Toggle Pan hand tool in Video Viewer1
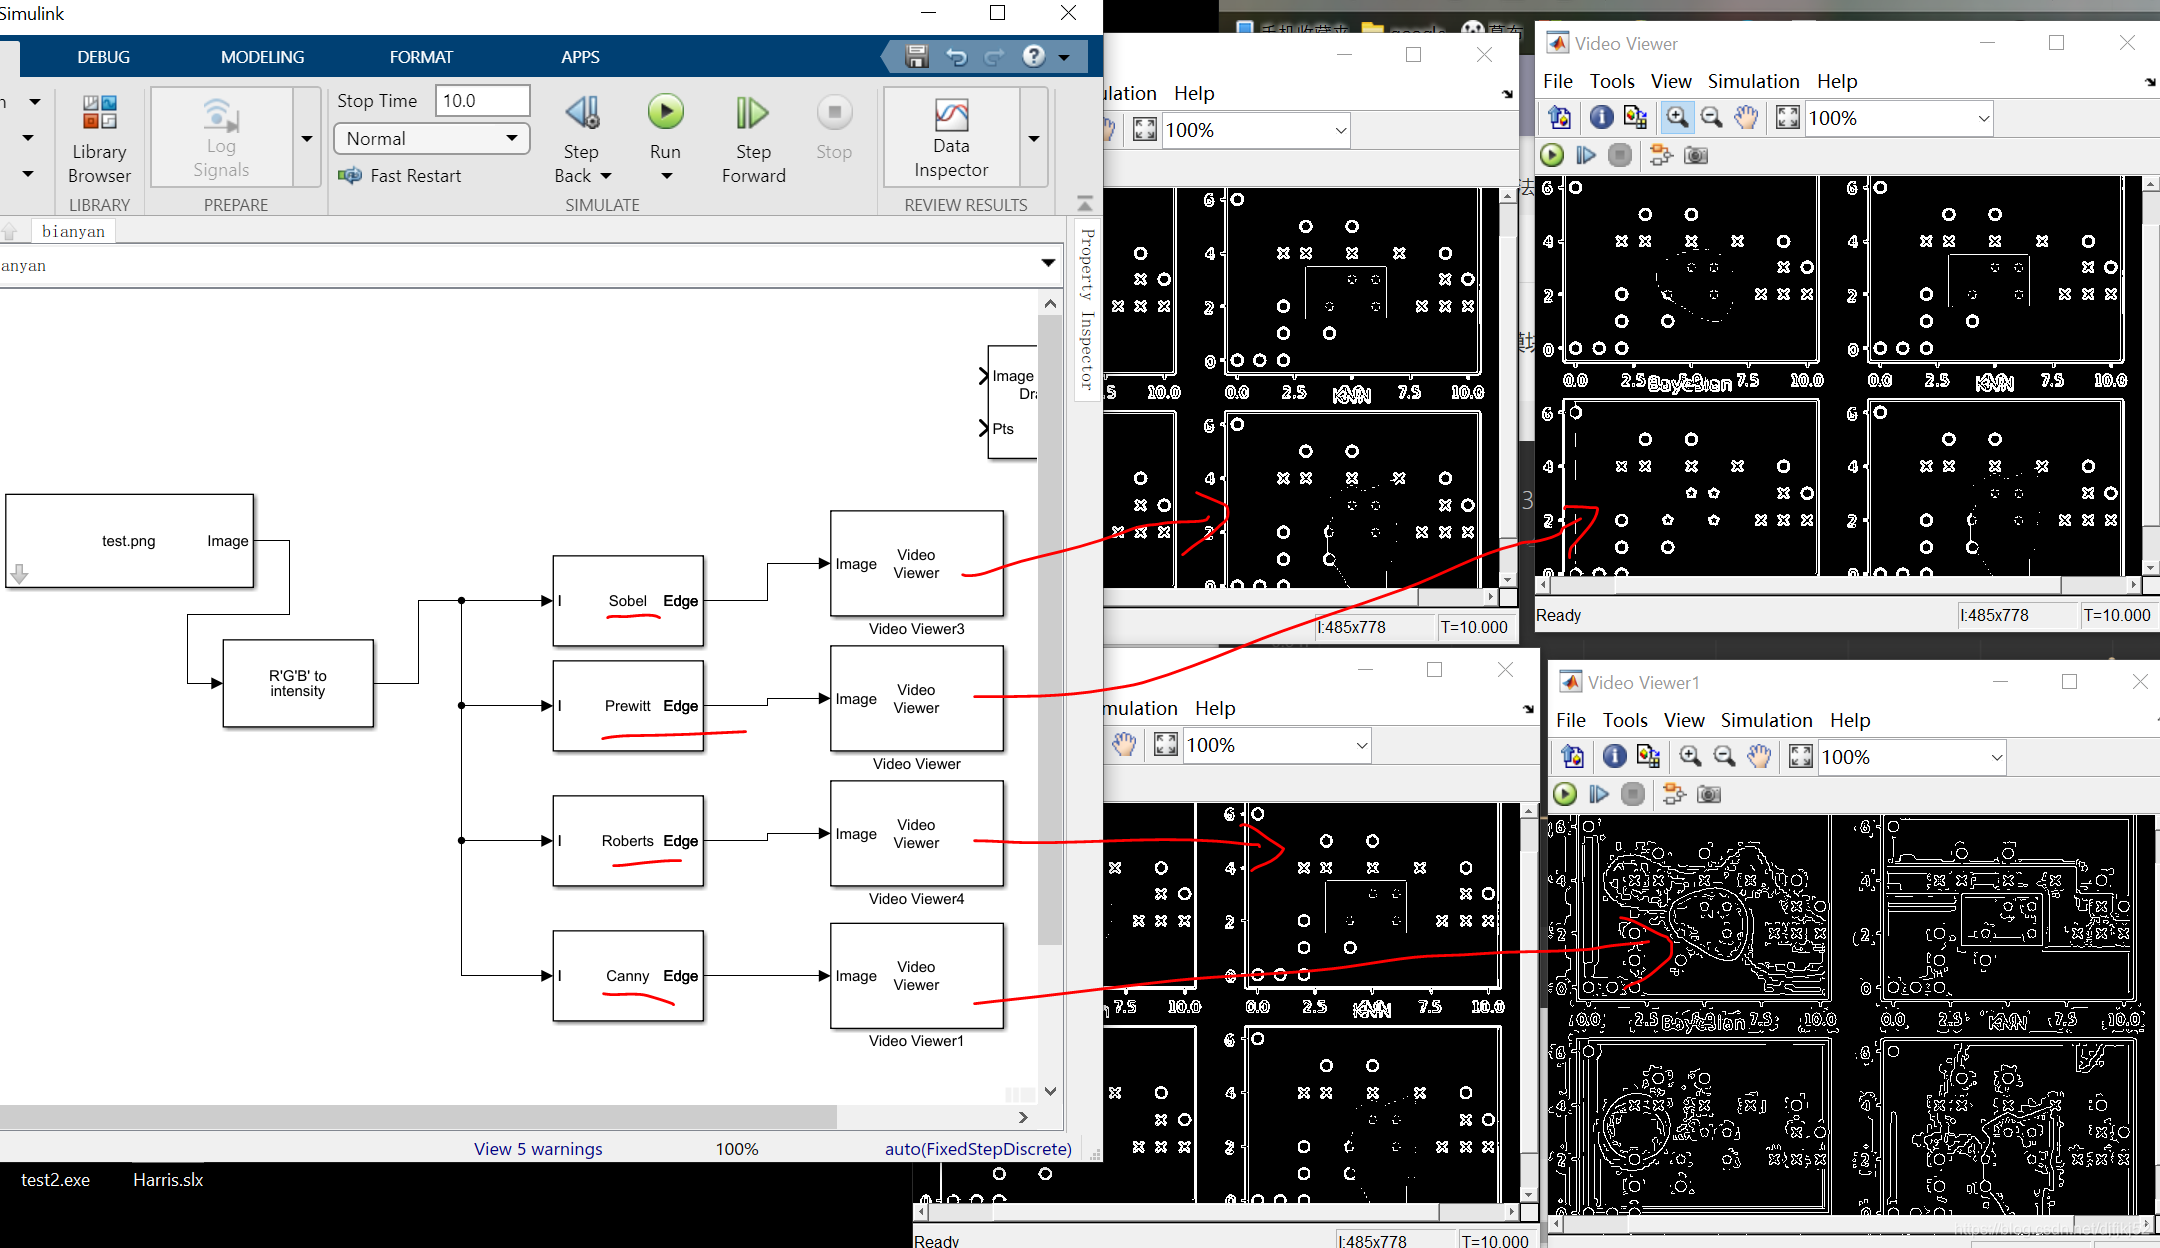 tap(1758, 757)
